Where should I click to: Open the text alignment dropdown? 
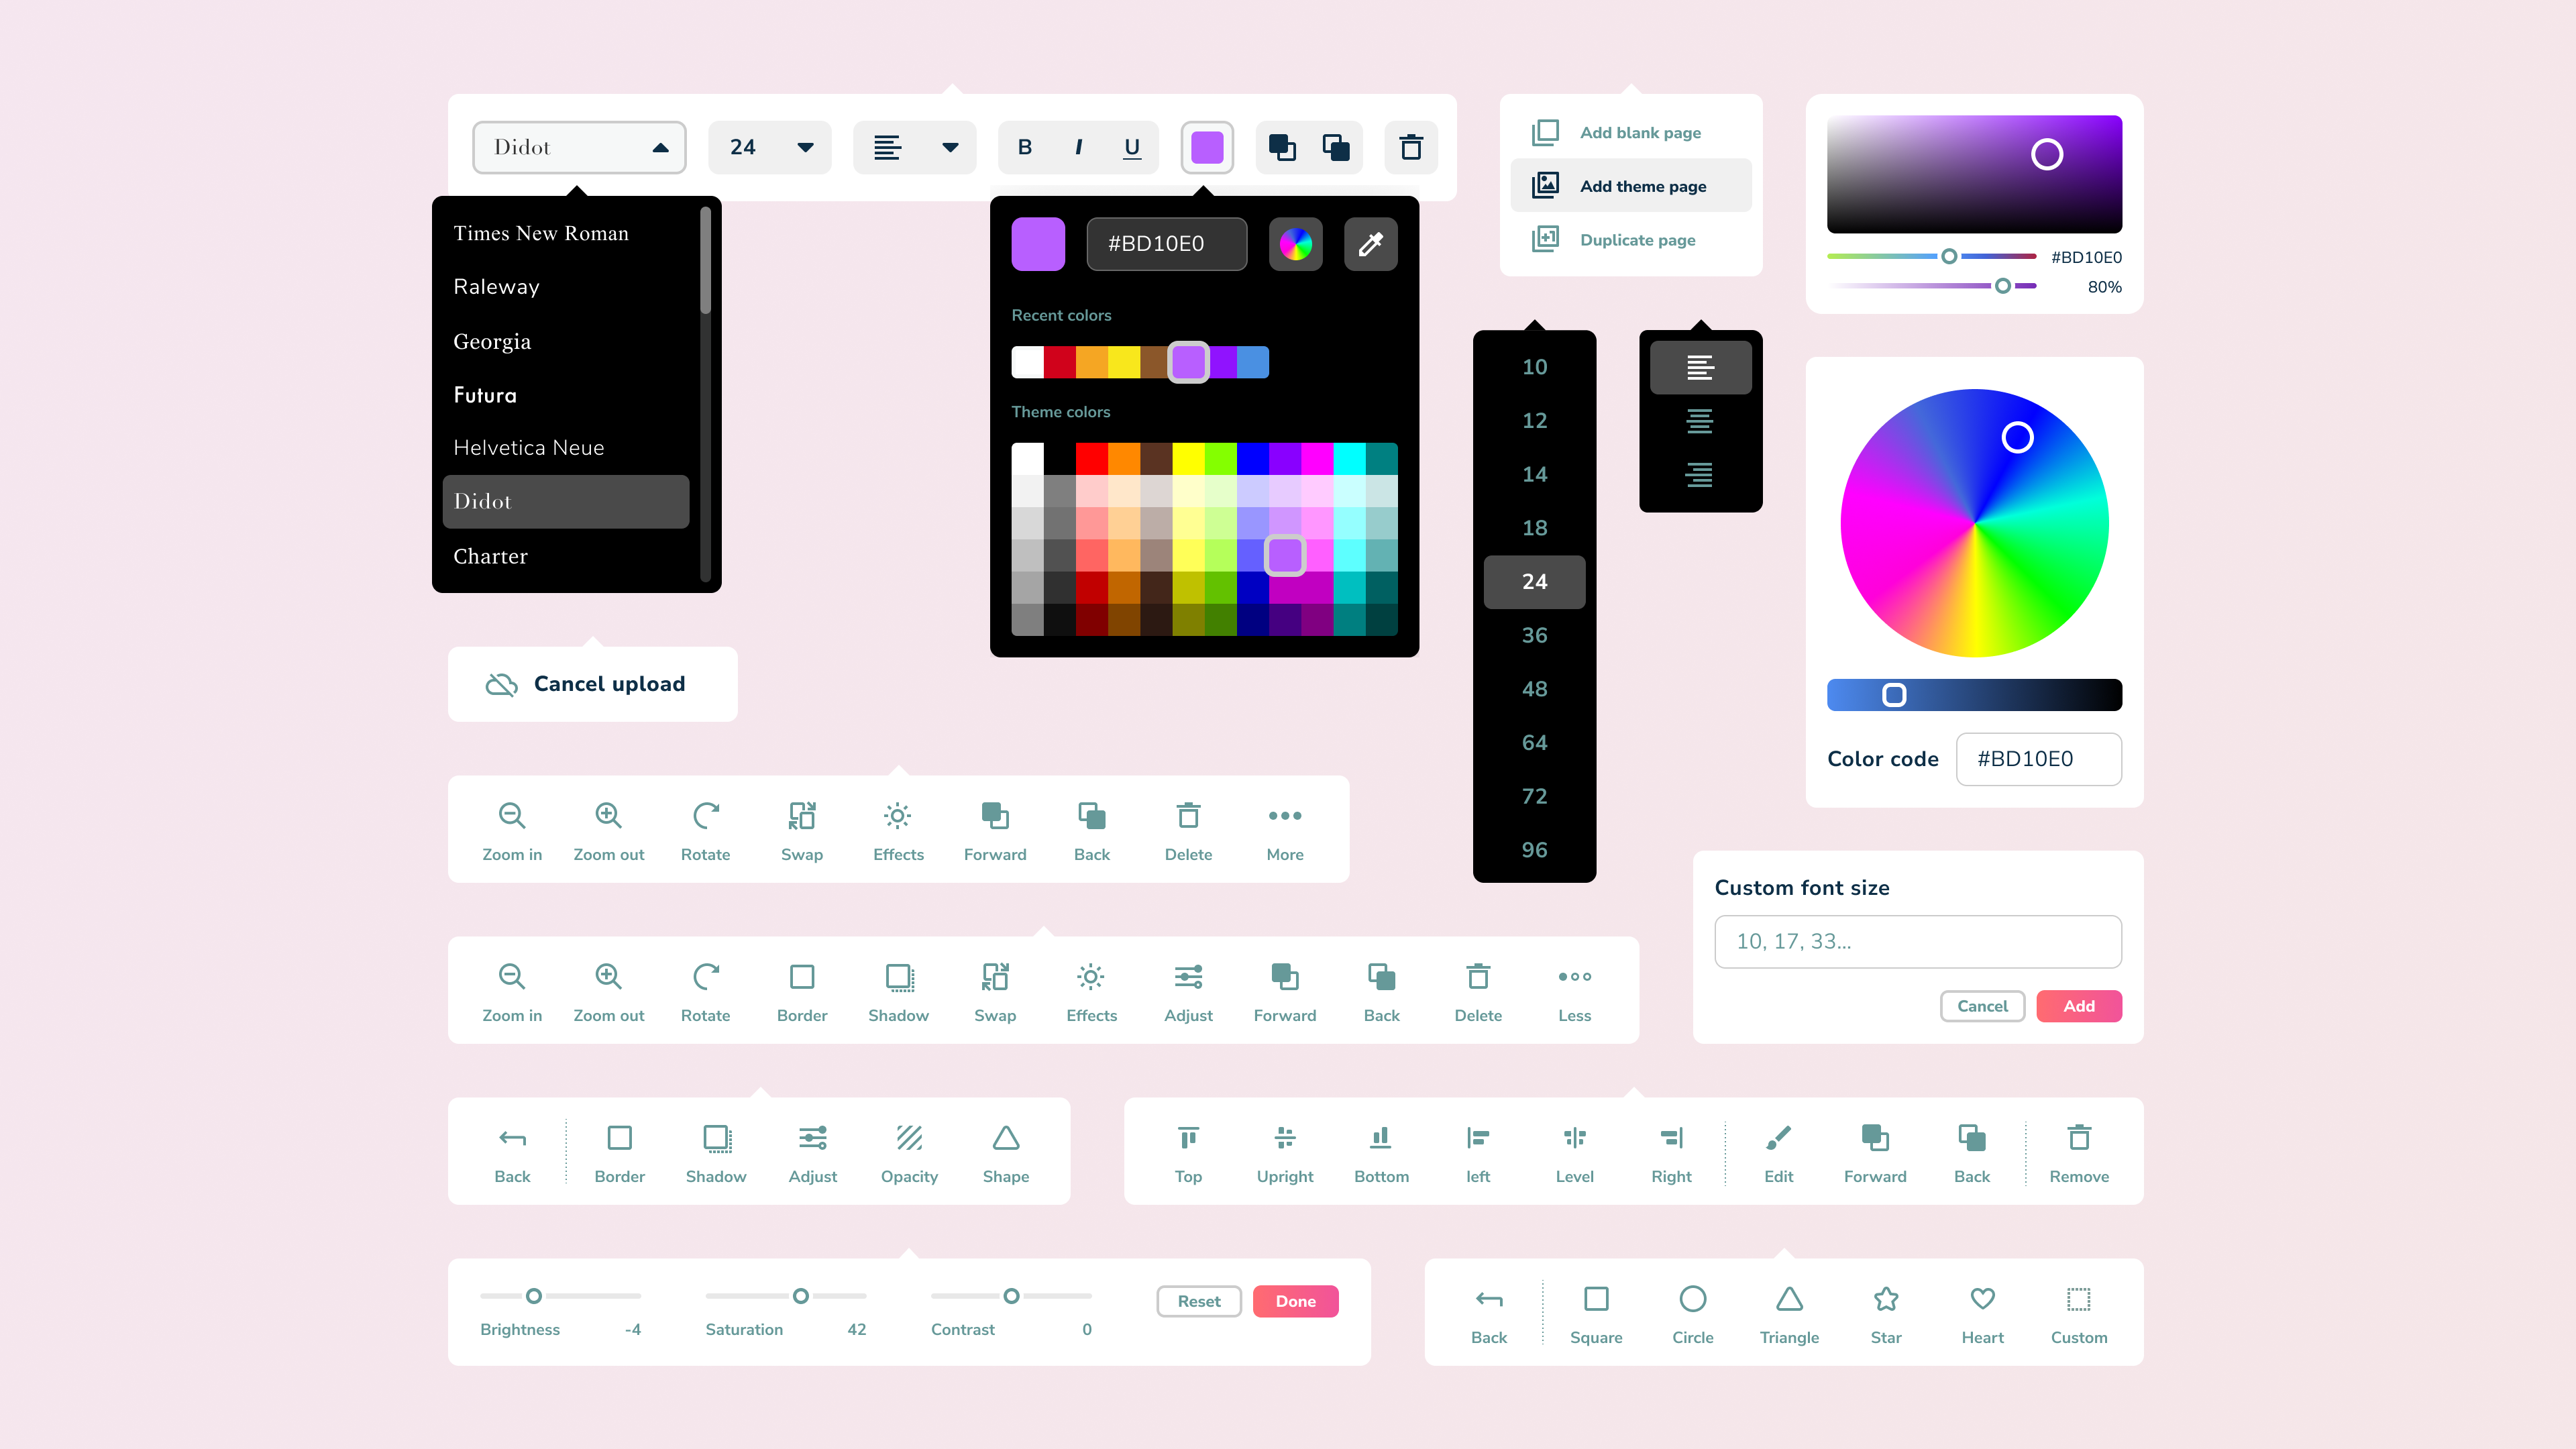(913, 147)
